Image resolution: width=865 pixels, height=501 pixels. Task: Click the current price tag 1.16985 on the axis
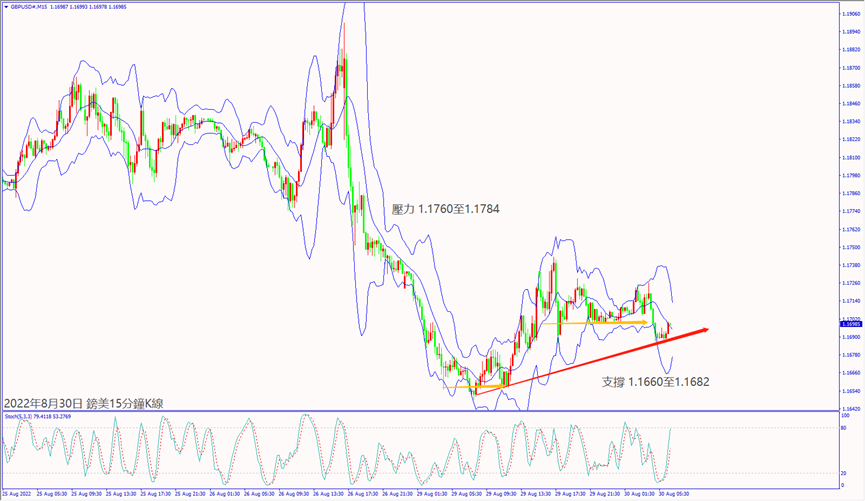pyautogui.click(x=849, y=324)
